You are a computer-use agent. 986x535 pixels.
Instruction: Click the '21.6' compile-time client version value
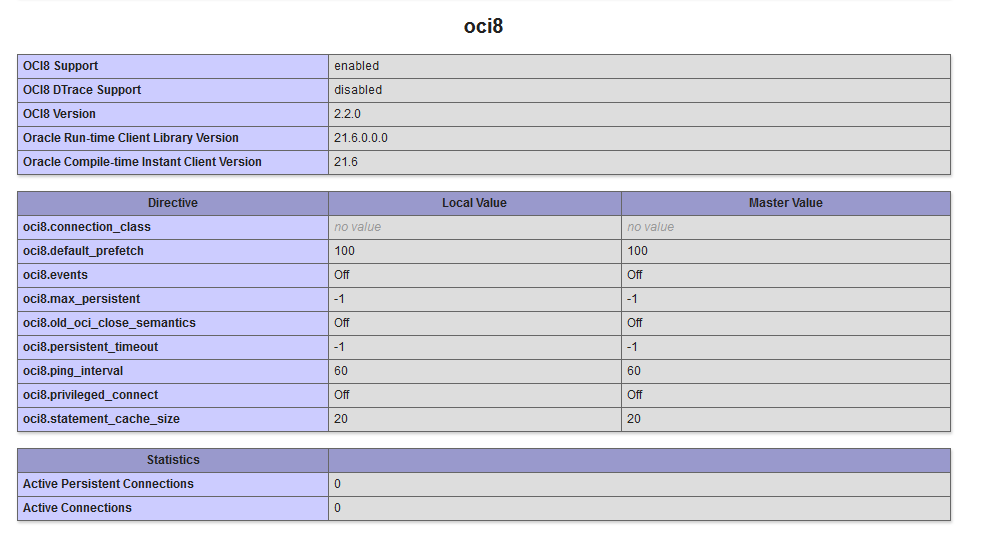(346, 162)
